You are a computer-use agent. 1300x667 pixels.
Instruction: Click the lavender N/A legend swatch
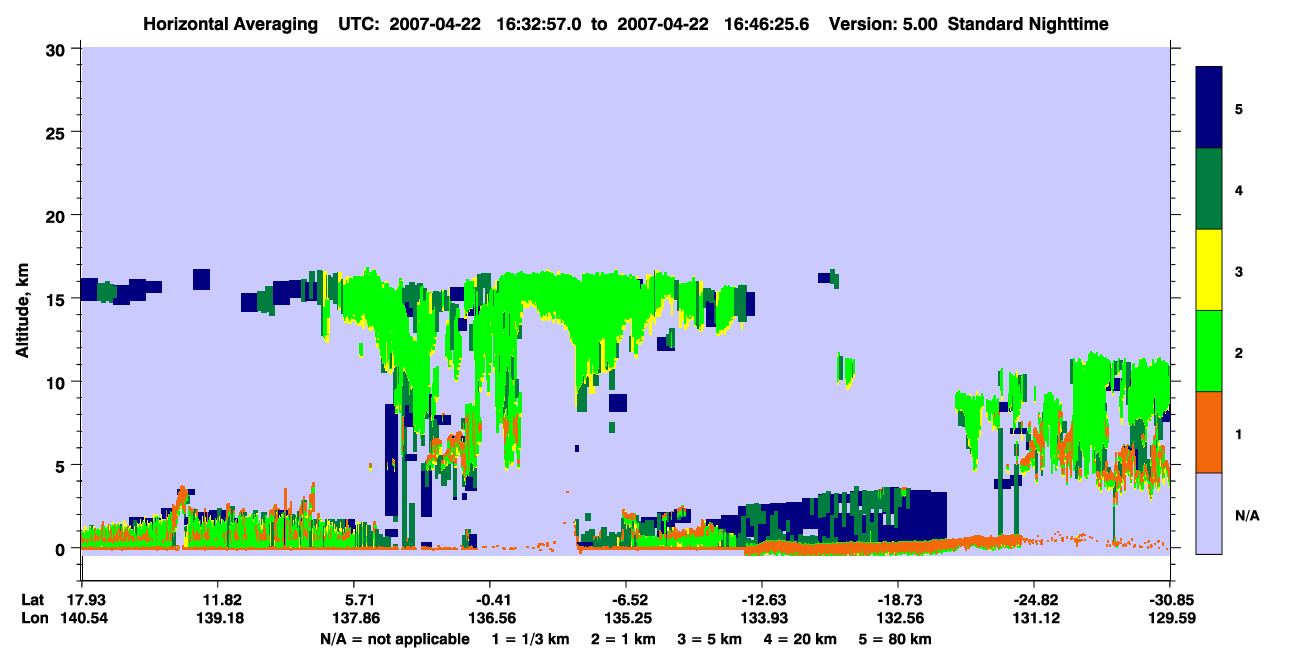[1209, 513]
